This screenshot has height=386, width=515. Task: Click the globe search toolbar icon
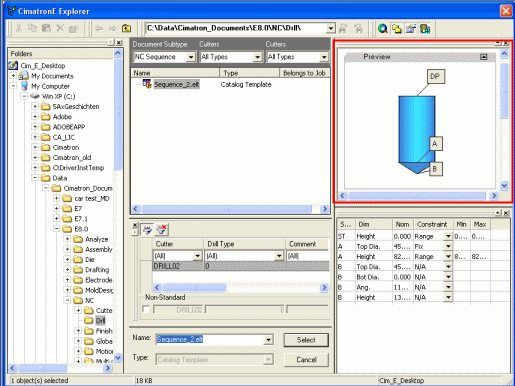click(383, 29)
